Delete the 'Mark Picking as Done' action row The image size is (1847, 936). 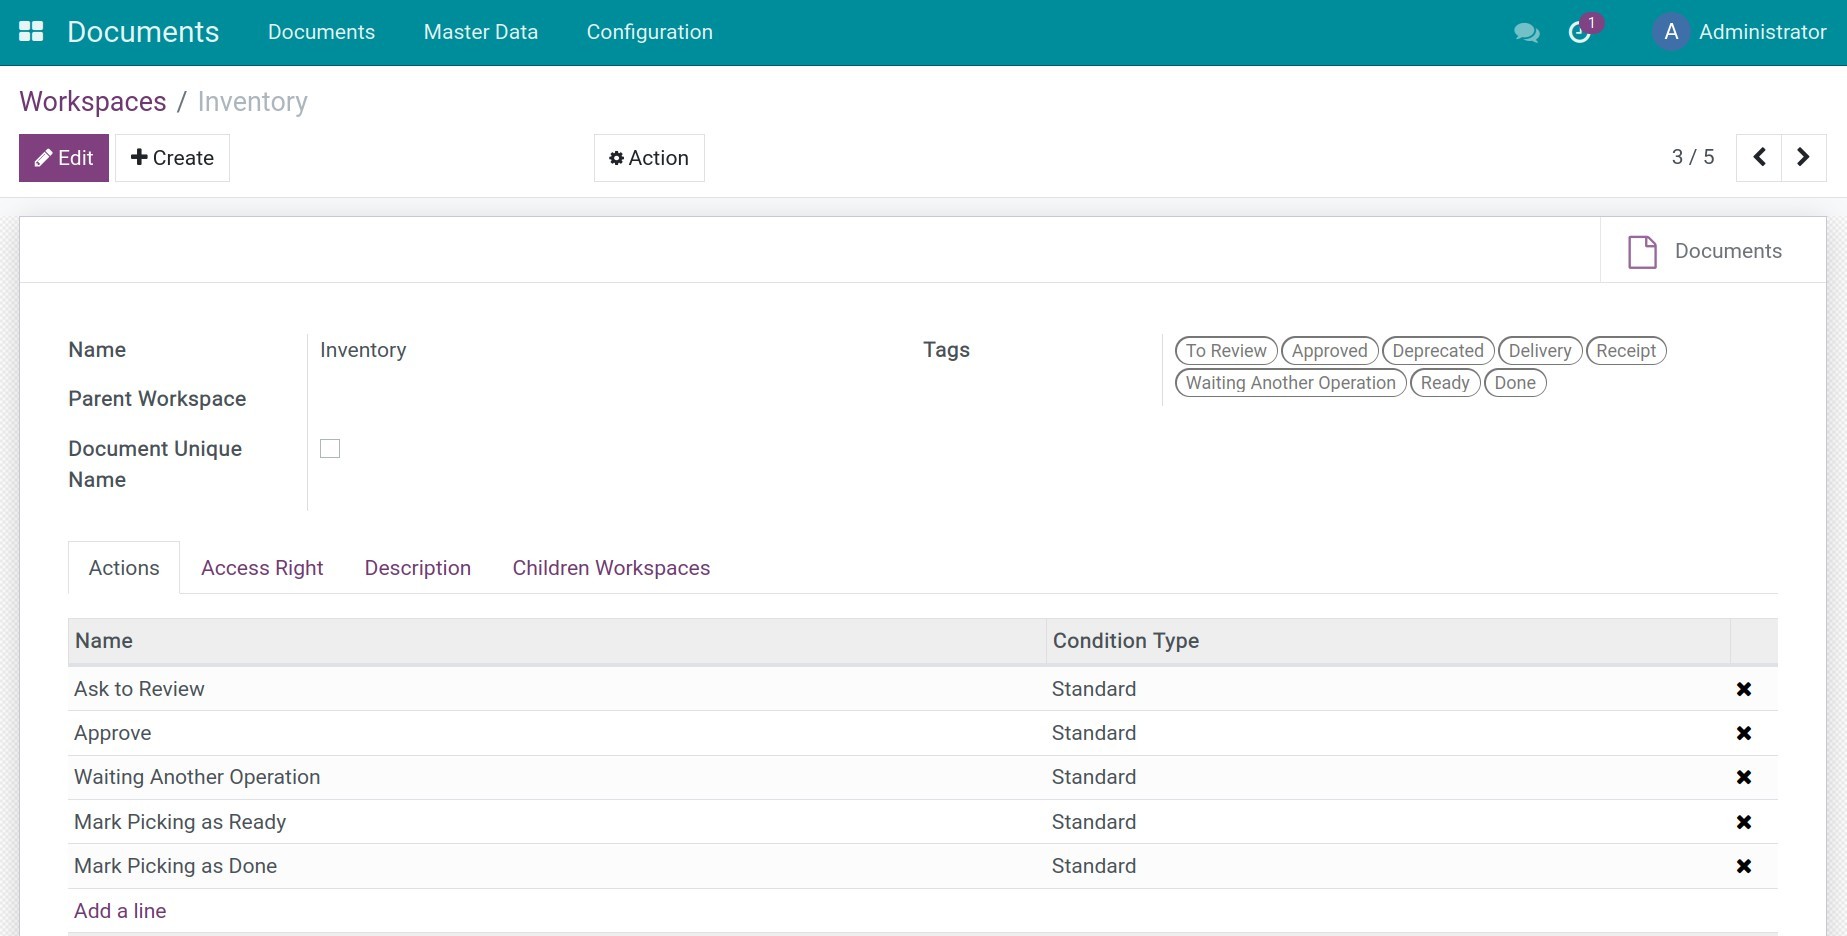pos(1744,866)
